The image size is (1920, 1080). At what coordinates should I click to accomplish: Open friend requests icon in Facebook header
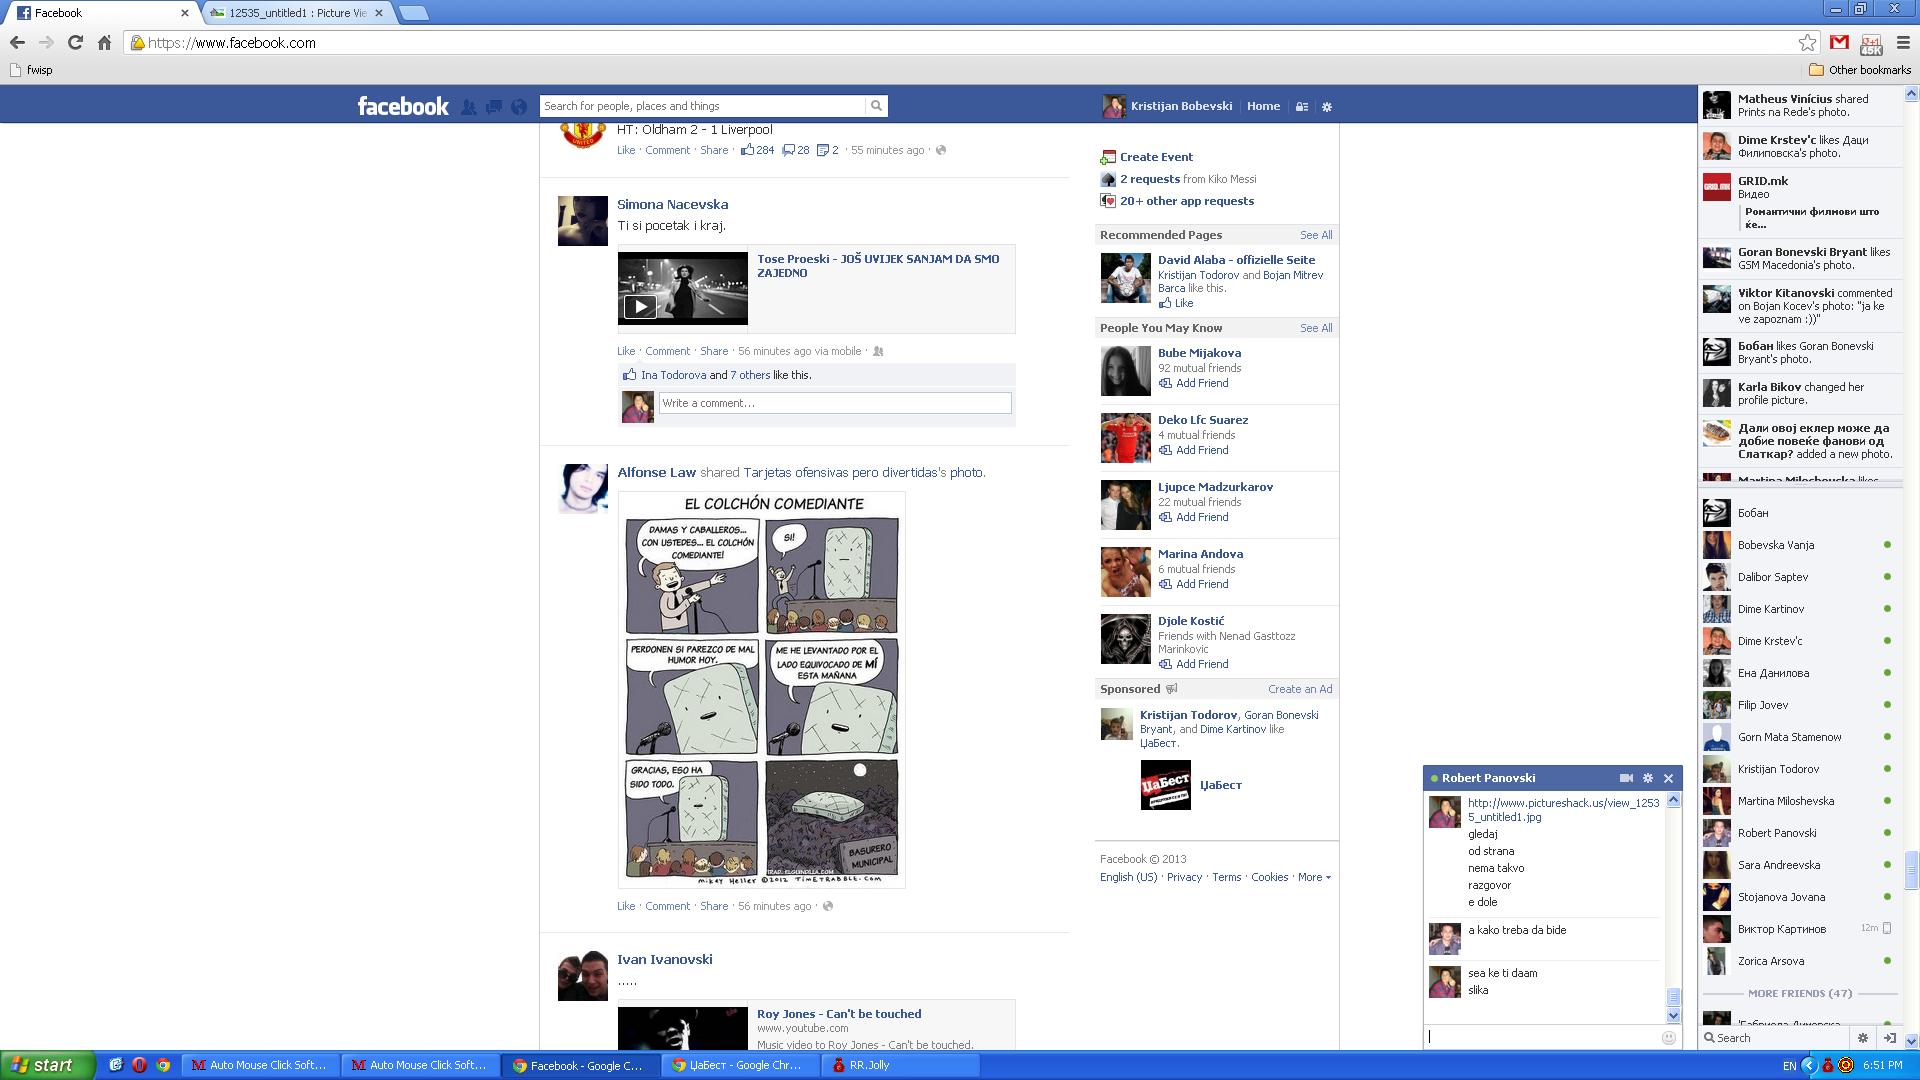(468, 106)
